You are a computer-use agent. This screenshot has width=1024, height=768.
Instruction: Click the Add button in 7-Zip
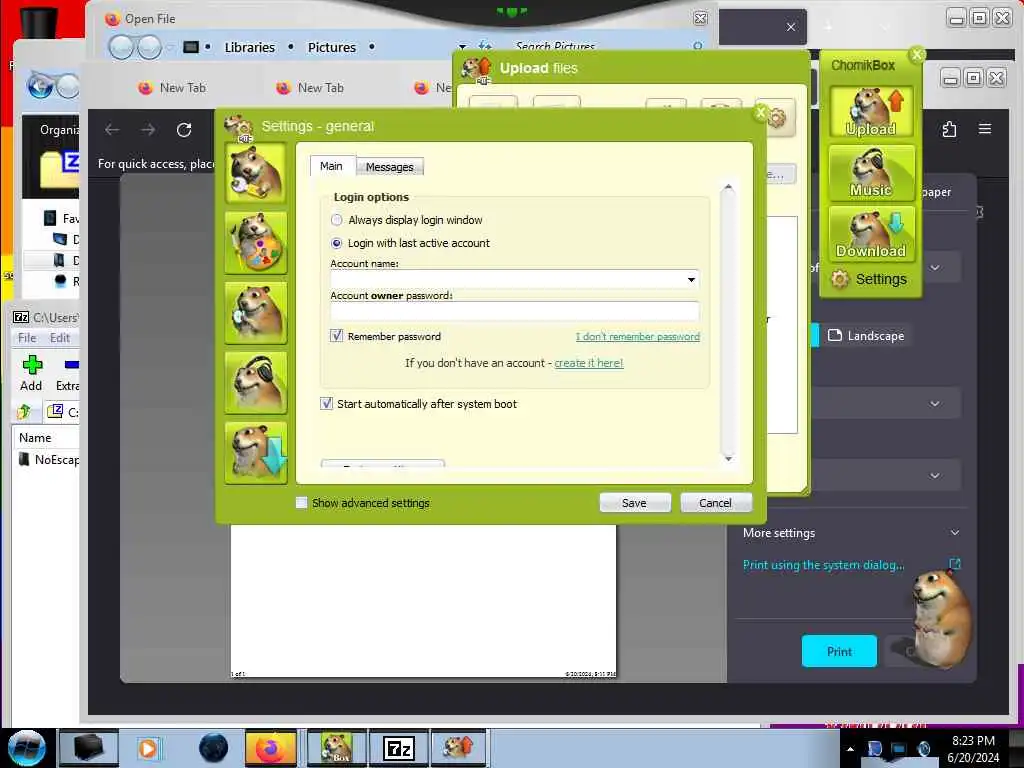coord(31,373)
